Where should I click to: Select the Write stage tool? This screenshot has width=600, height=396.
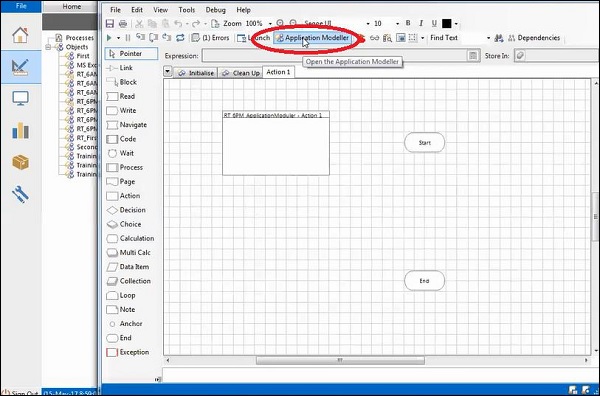121,111
